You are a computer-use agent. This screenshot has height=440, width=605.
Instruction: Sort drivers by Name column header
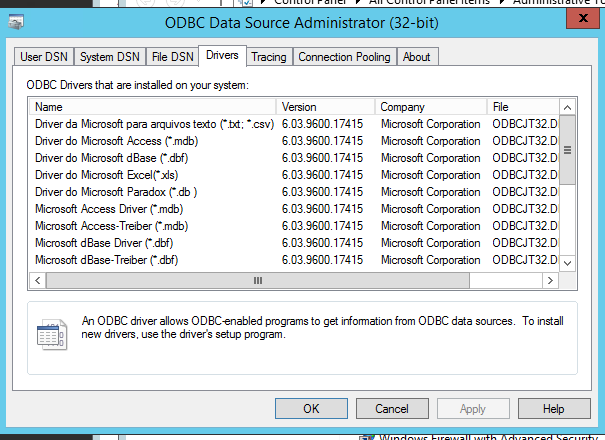pyautogui.click(x=152, y=107)
